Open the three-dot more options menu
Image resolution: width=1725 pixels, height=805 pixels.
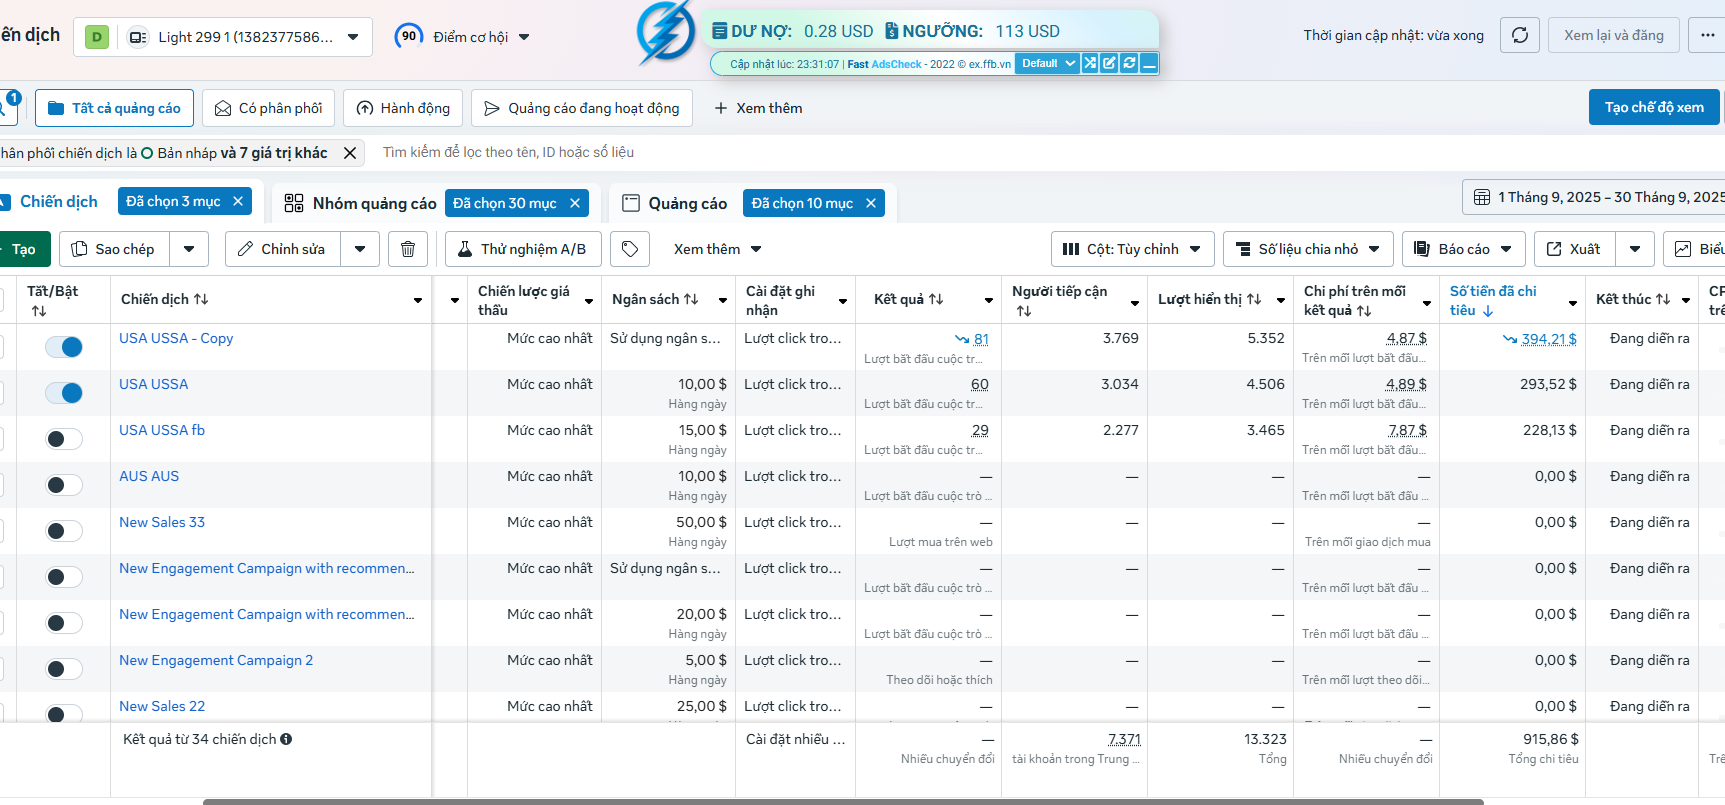(x=1706, y=35)
